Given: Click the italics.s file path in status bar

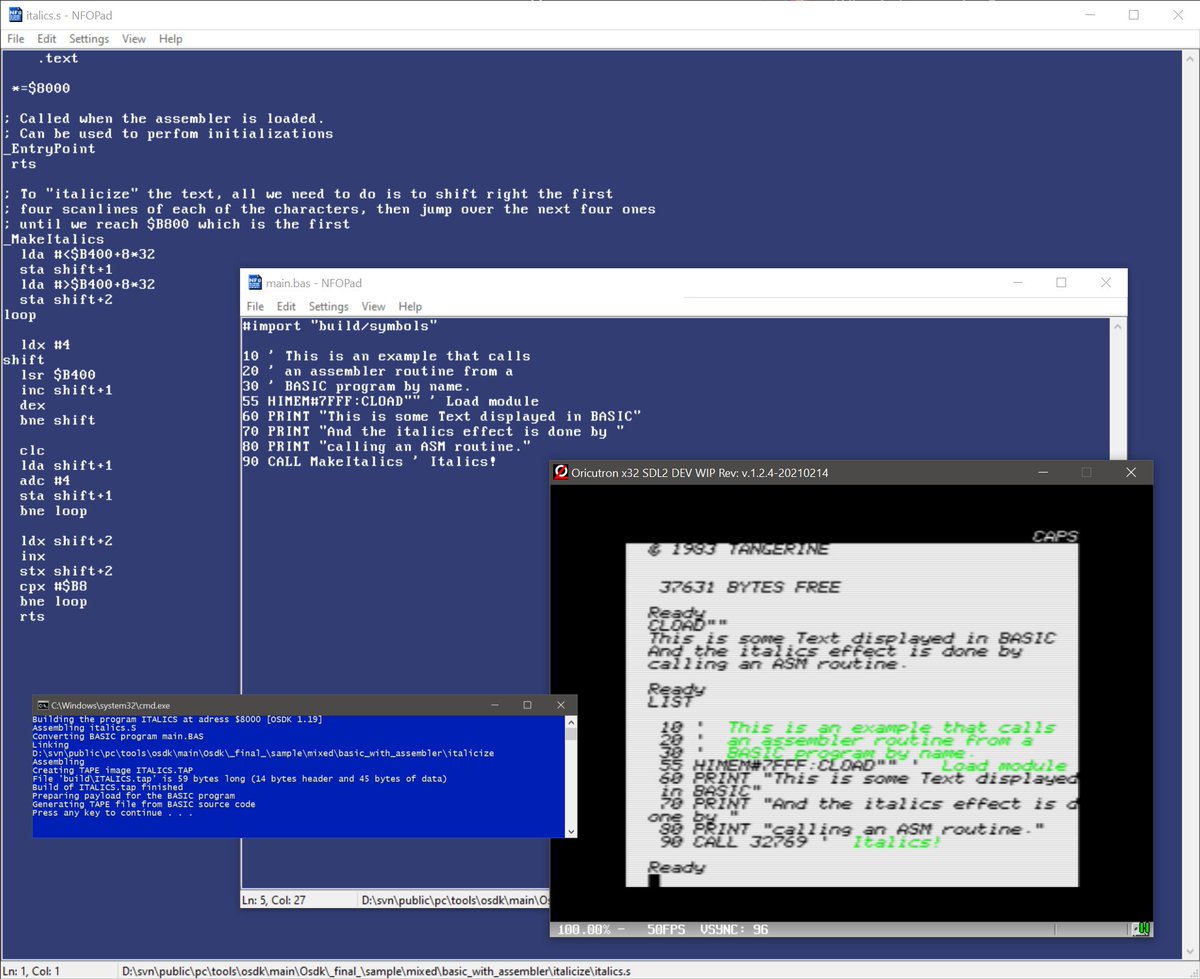Looking at the screenshot, I should pyautogui.click(x=376, y=970).
